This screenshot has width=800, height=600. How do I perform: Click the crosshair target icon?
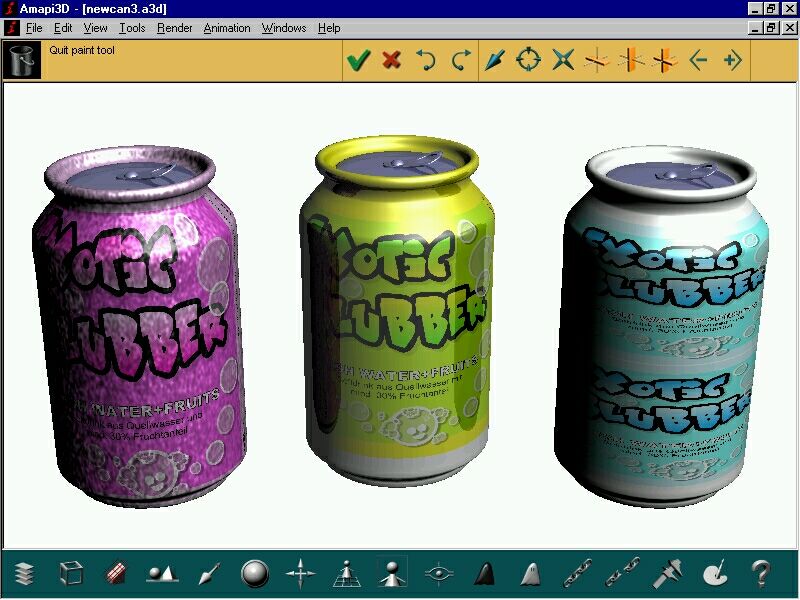[528, 61]
